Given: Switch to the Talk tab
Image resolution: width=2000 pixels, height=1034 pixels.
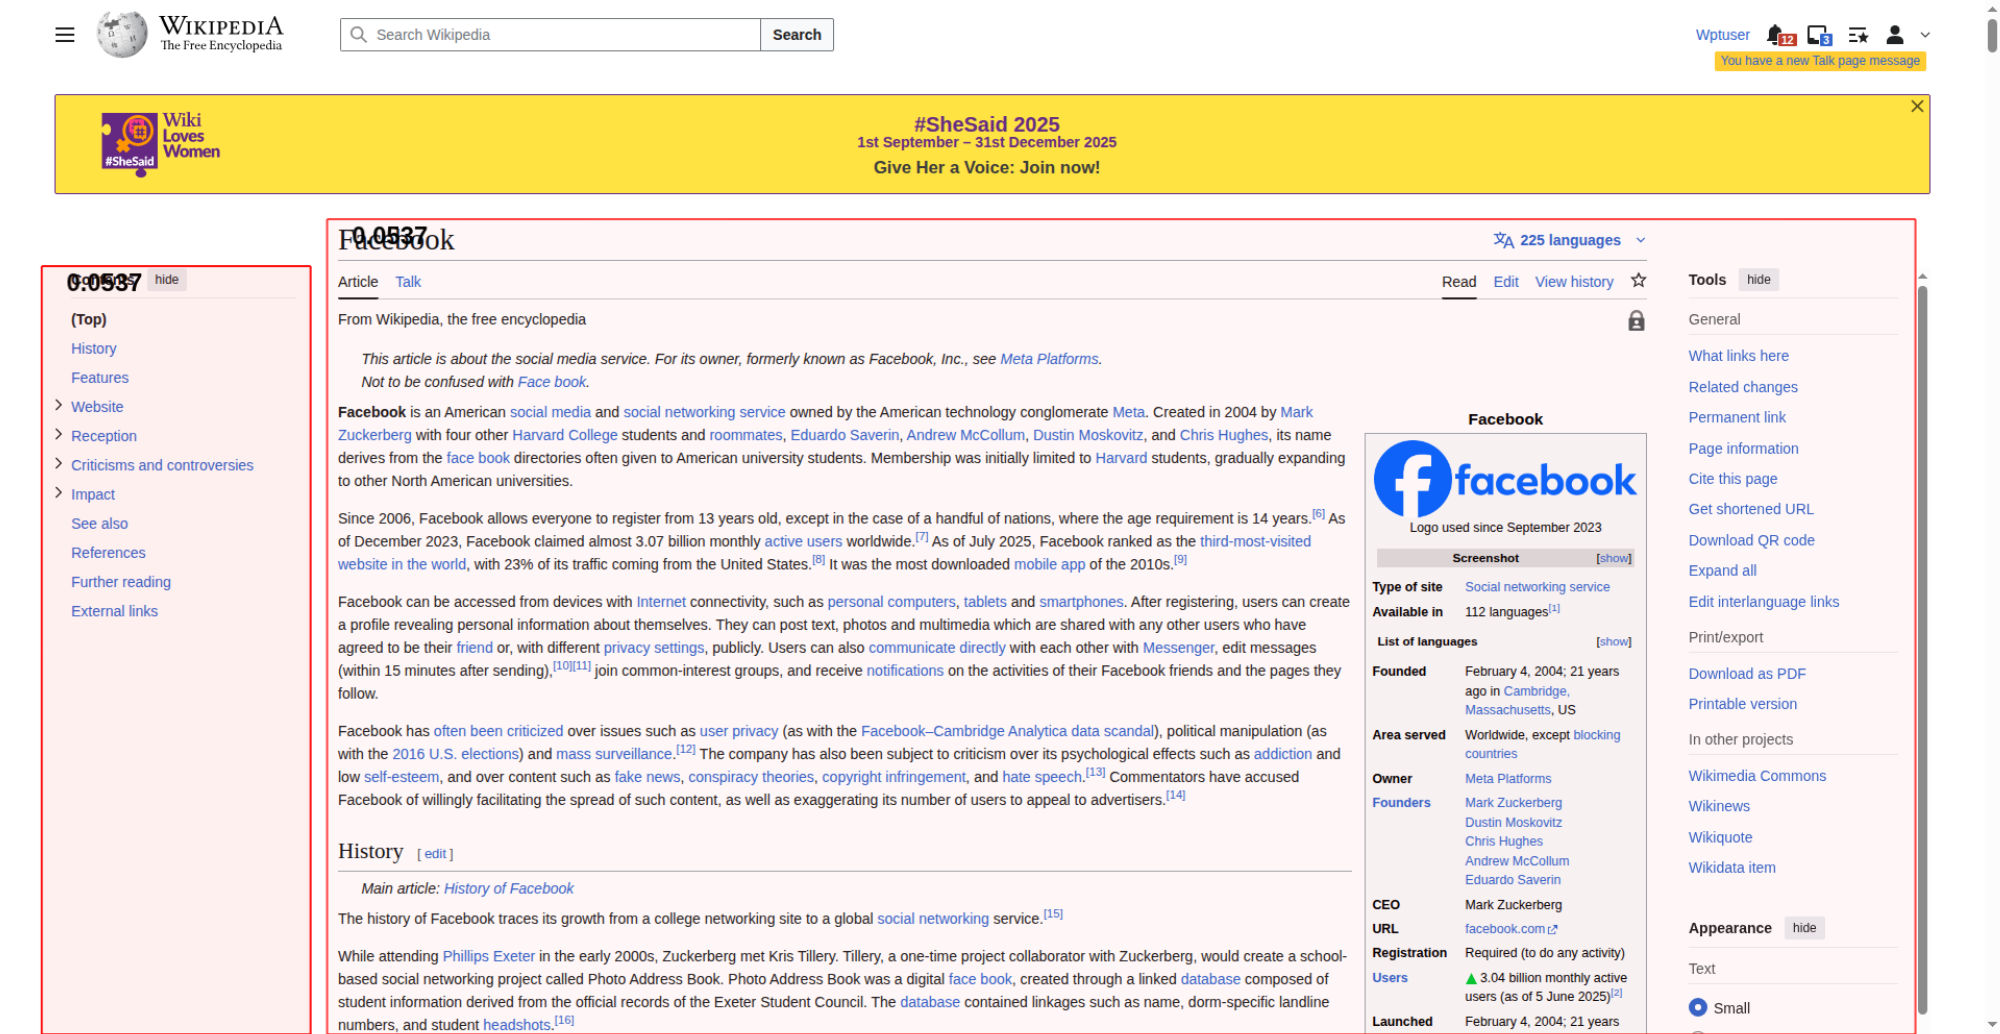Looking at the screenshot, I should click(408, 282).
